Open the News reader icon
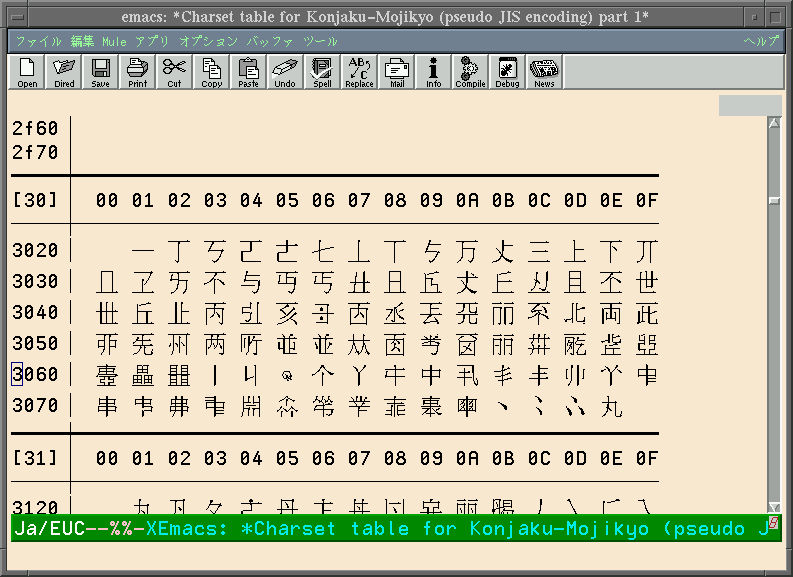Screen dimensions: 793x577 tap(544, 72)
